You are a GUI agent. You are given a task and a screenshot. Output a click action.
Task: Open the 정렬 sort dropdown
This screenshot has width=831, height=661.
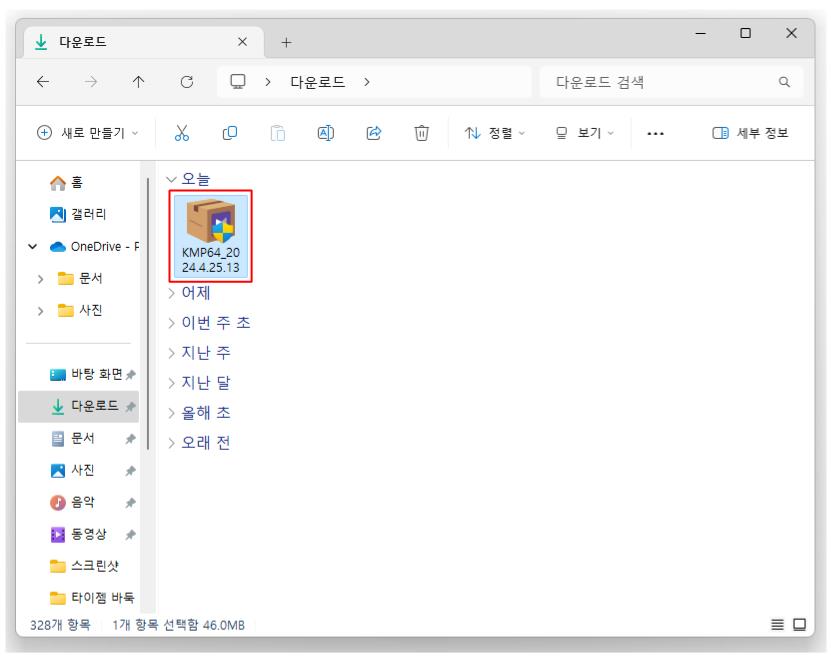pyautogui.click(x=494, y=133)
